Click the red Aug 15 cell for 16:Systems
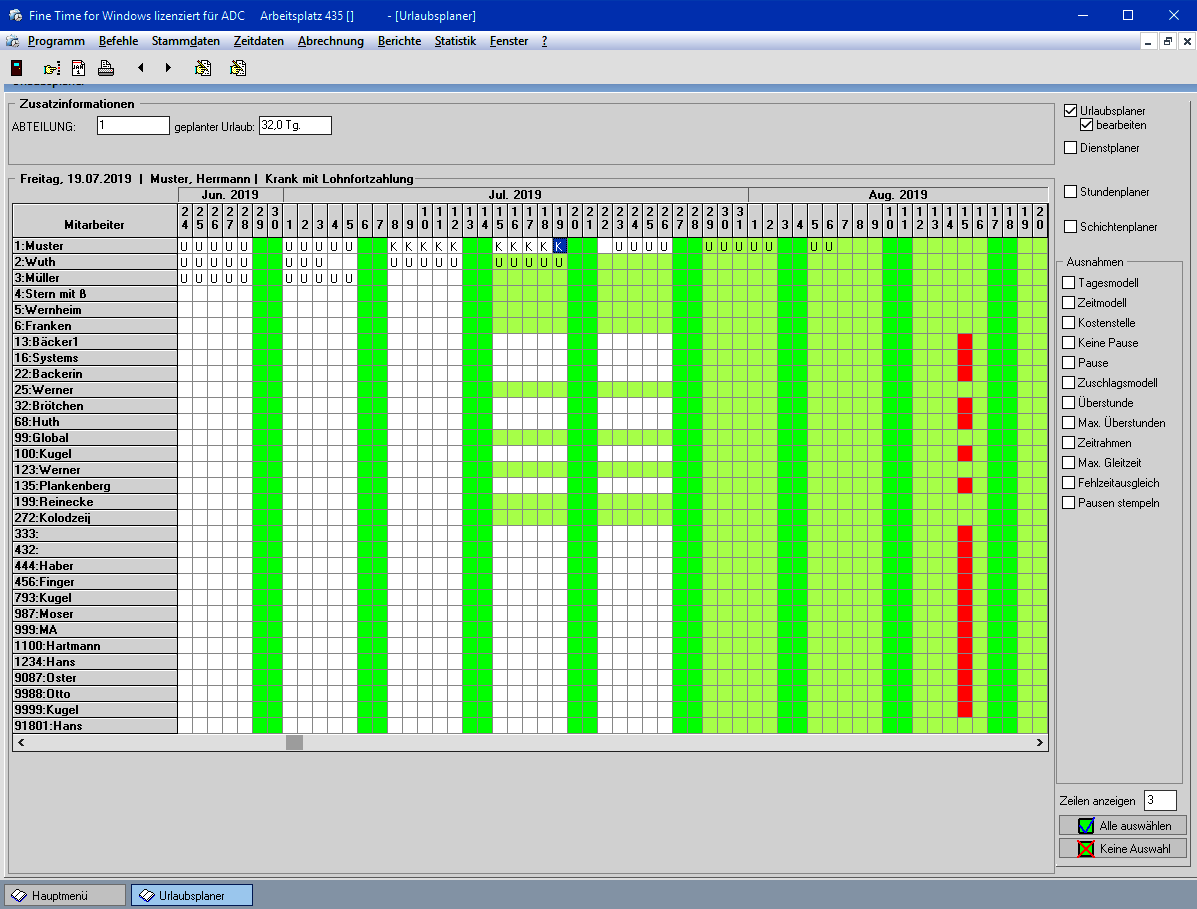Image resolution: width=1197 pixels, height=909 pixels. click(965, 358)
